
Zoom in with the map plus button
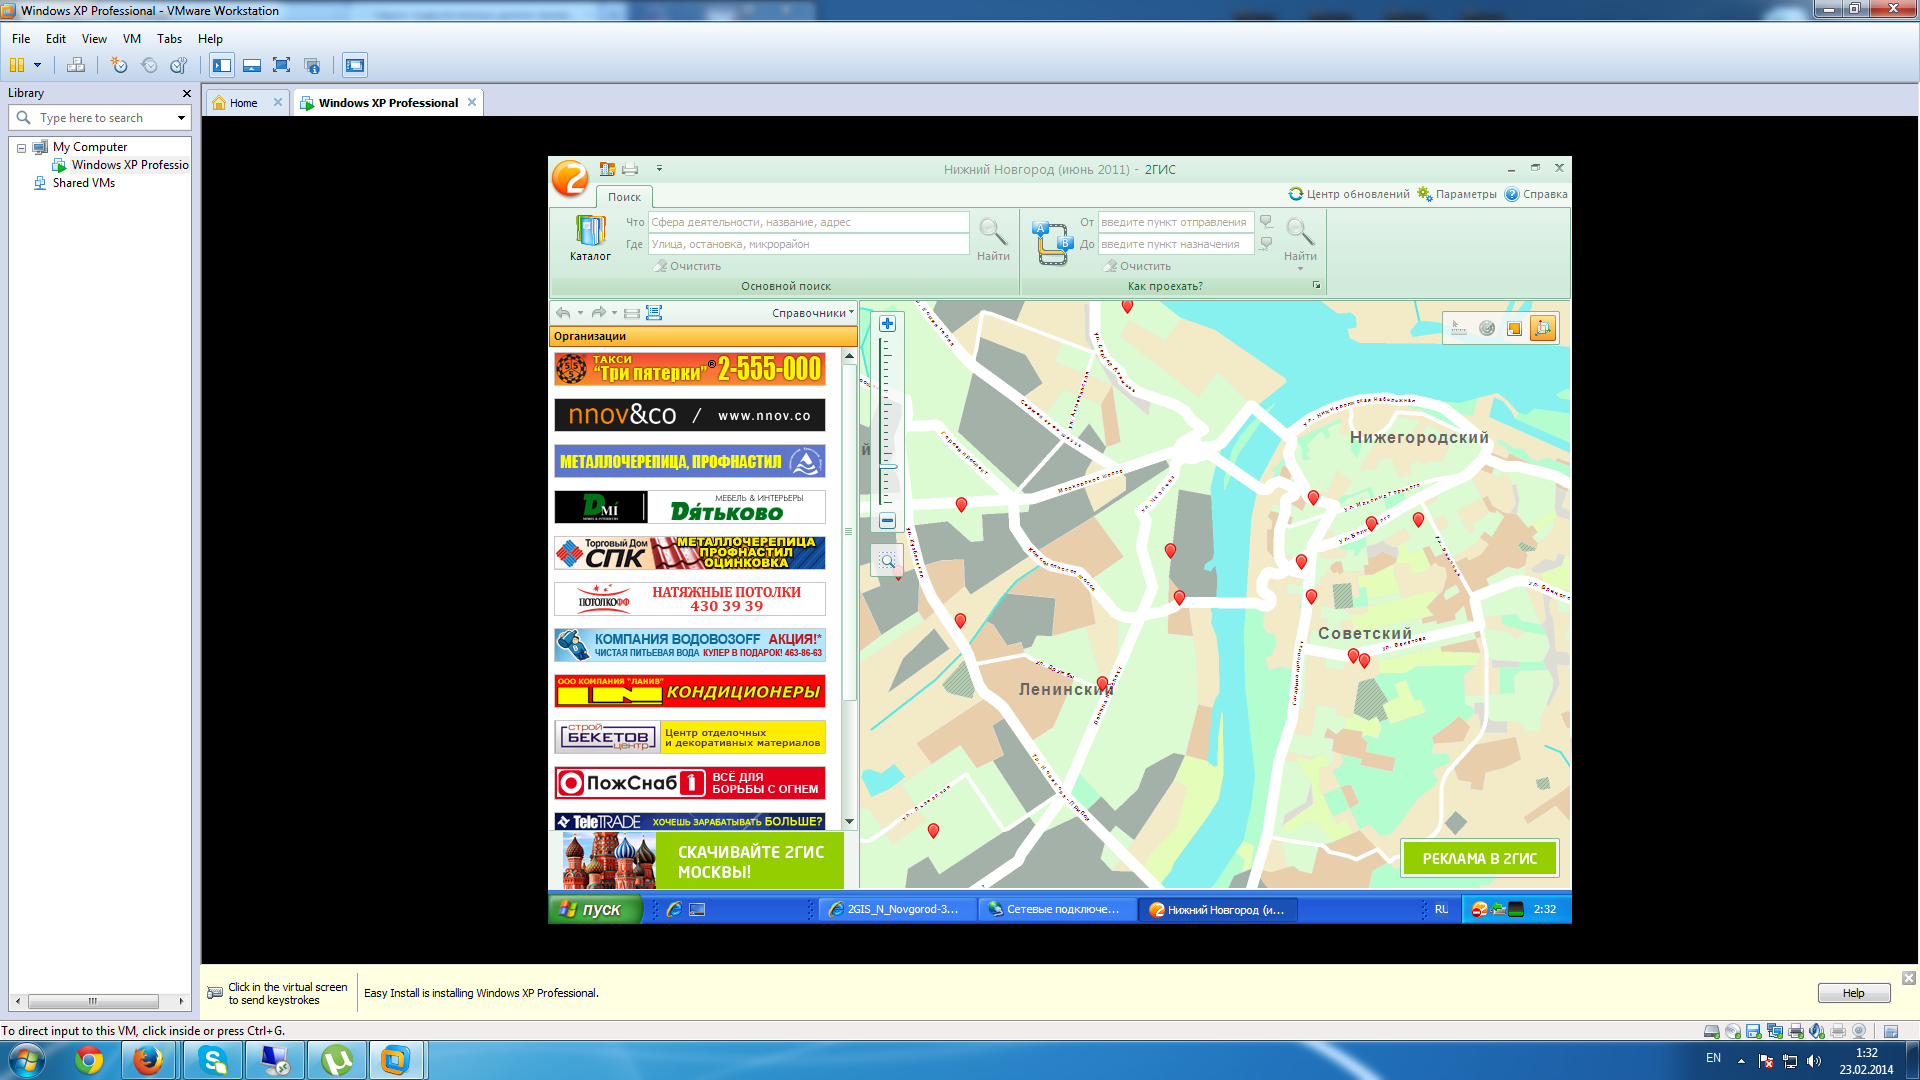click(x=887, y=324)
